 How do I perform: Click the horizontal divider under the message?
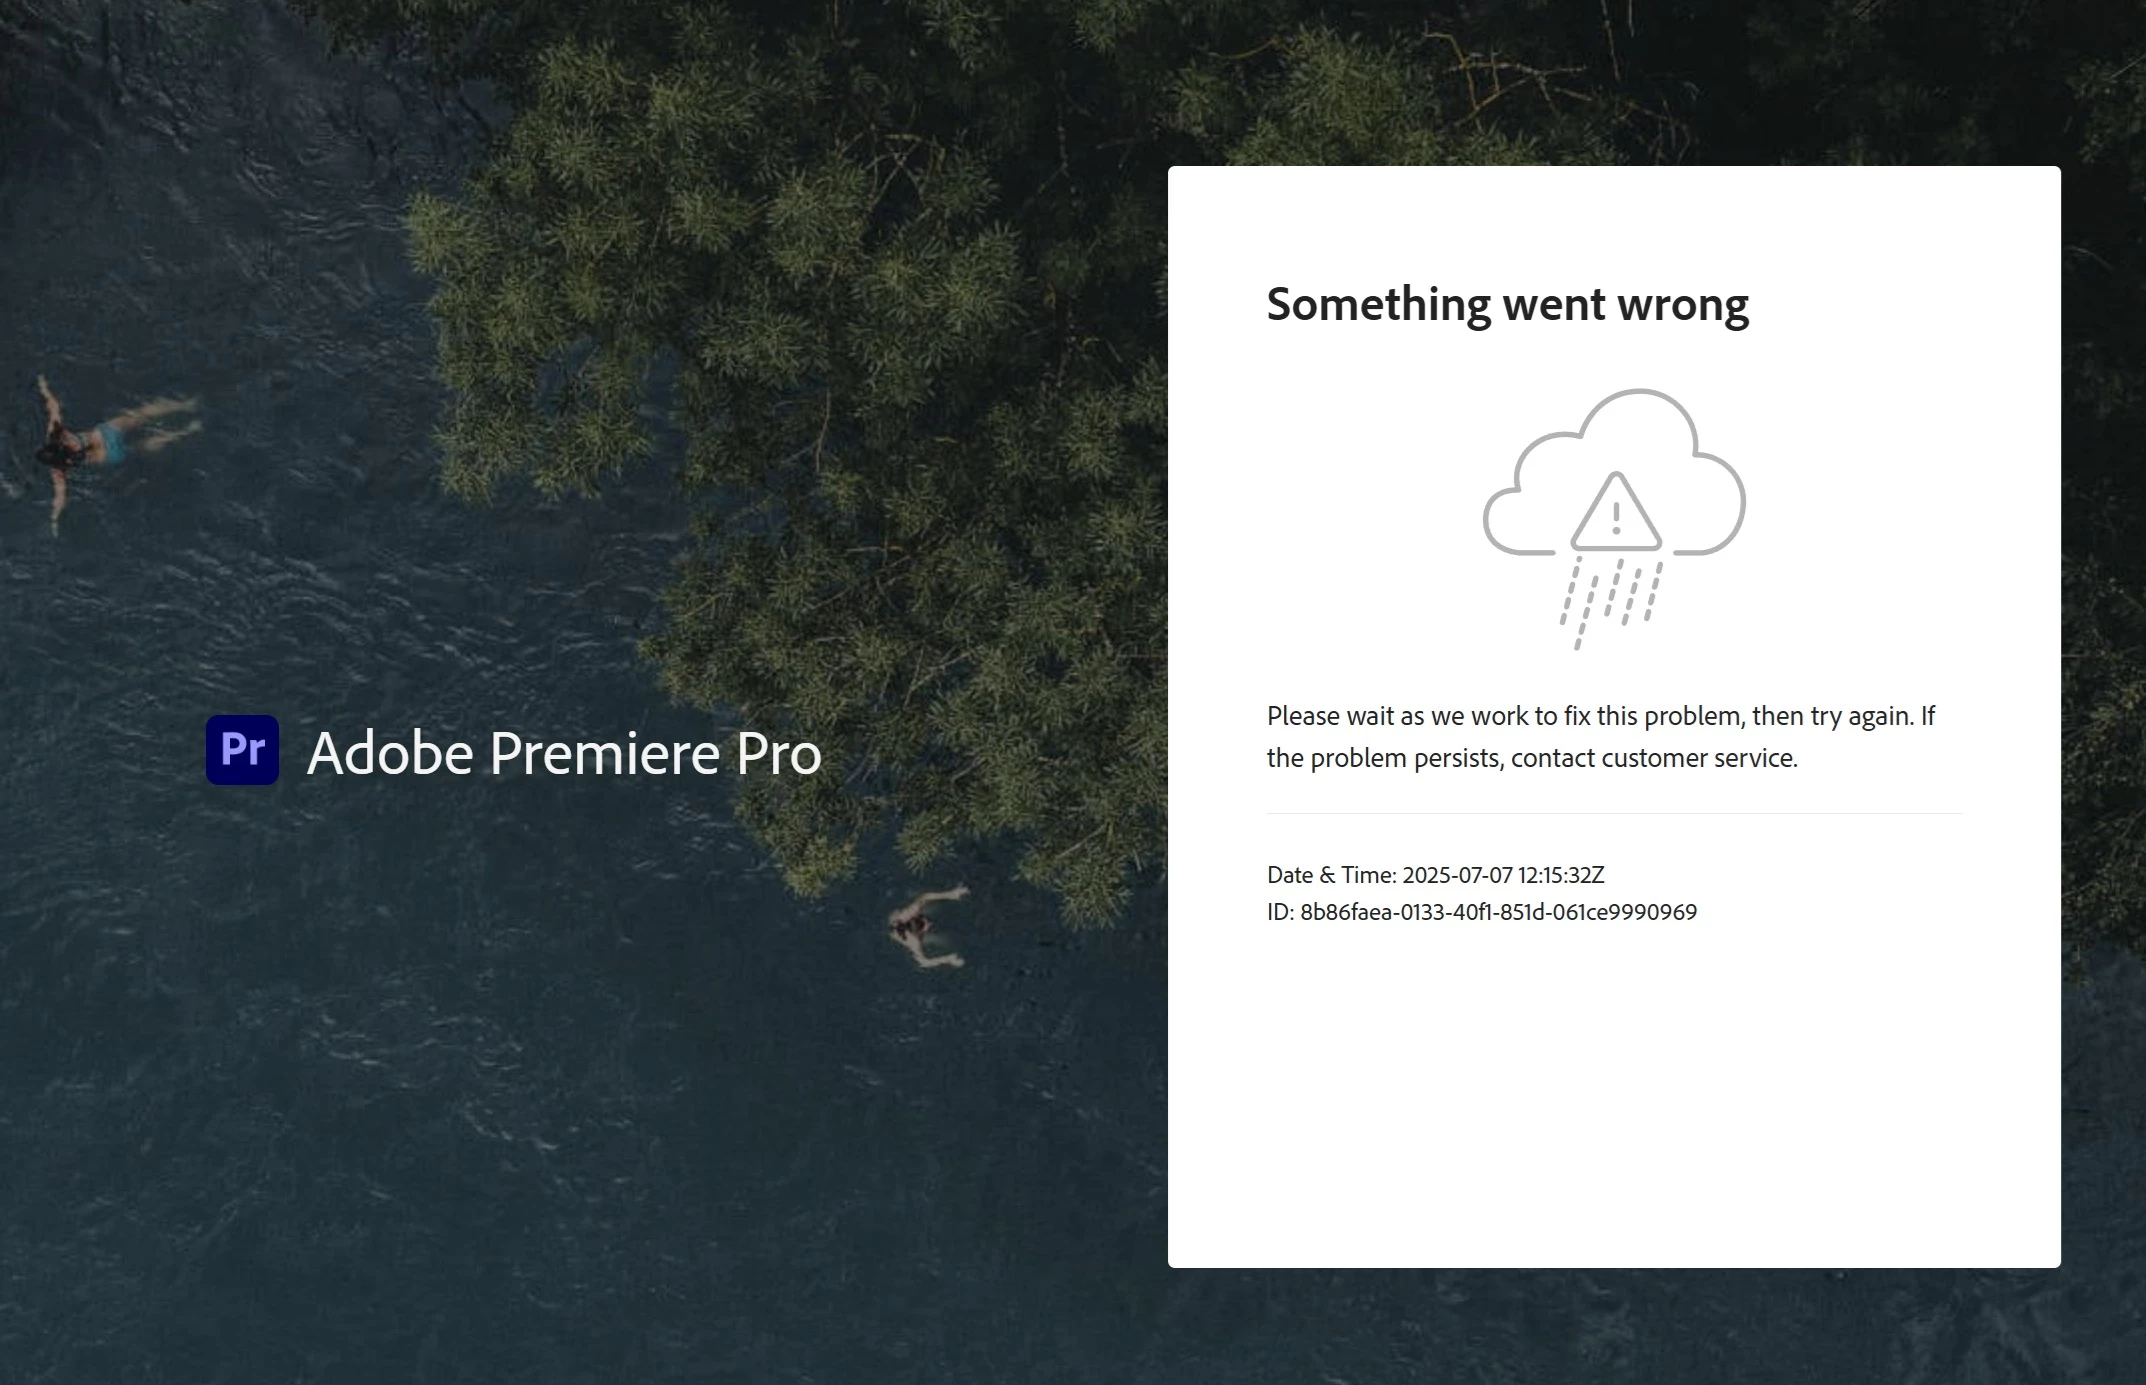pyautogui.click(x=1614, y=814)
